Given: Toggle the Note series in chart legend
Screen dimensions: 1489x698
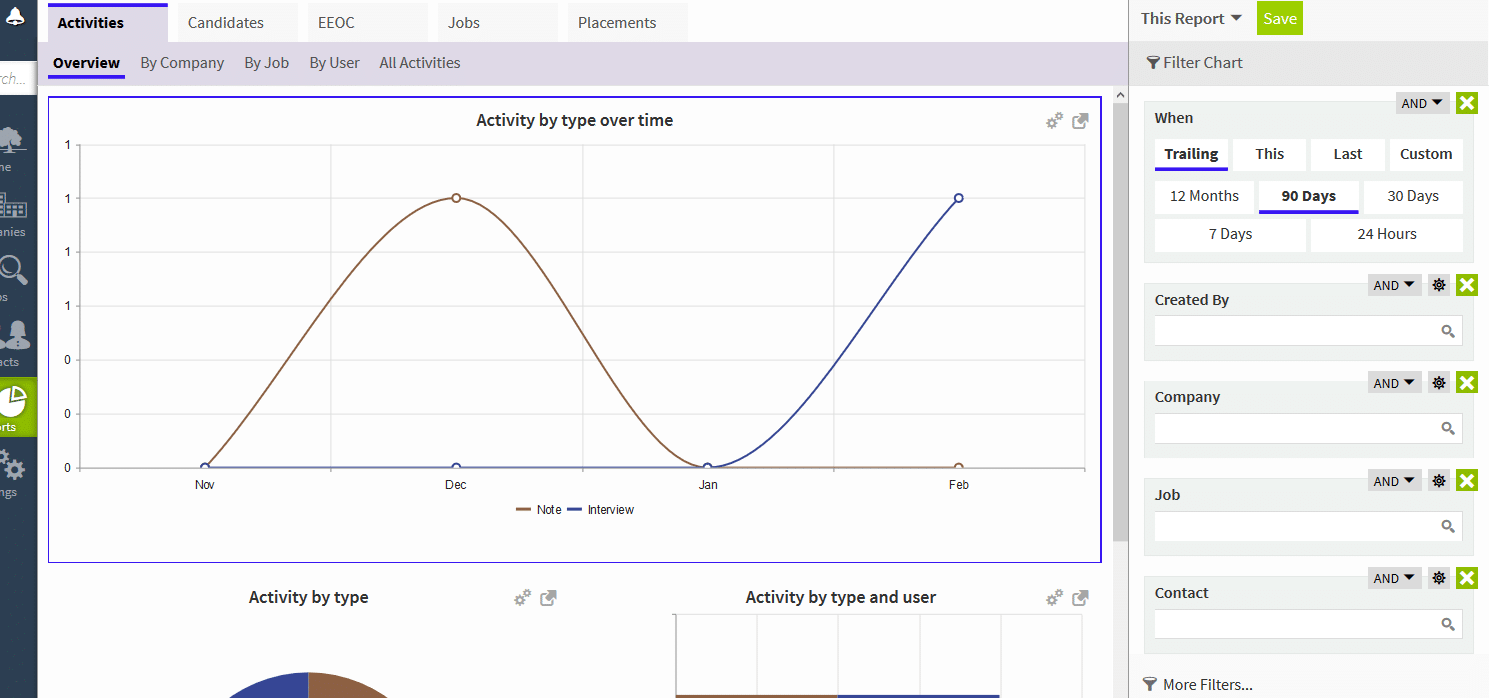Looking at the screenshot, I should tap(539, 510).
